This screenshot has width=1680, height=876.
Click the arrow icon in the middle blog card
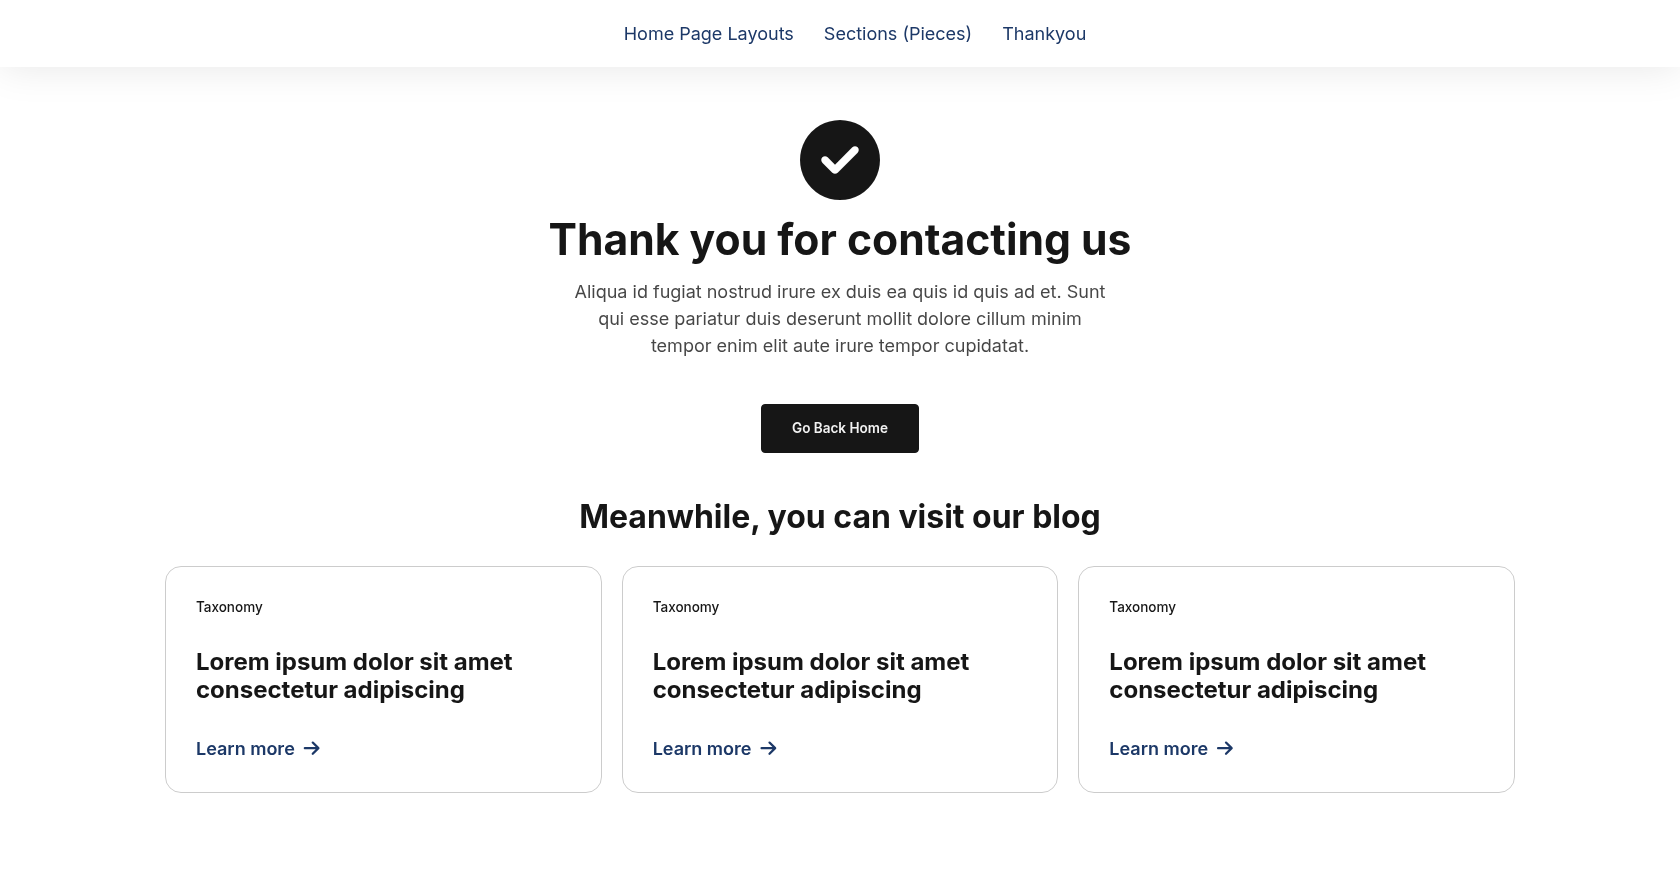768,748
